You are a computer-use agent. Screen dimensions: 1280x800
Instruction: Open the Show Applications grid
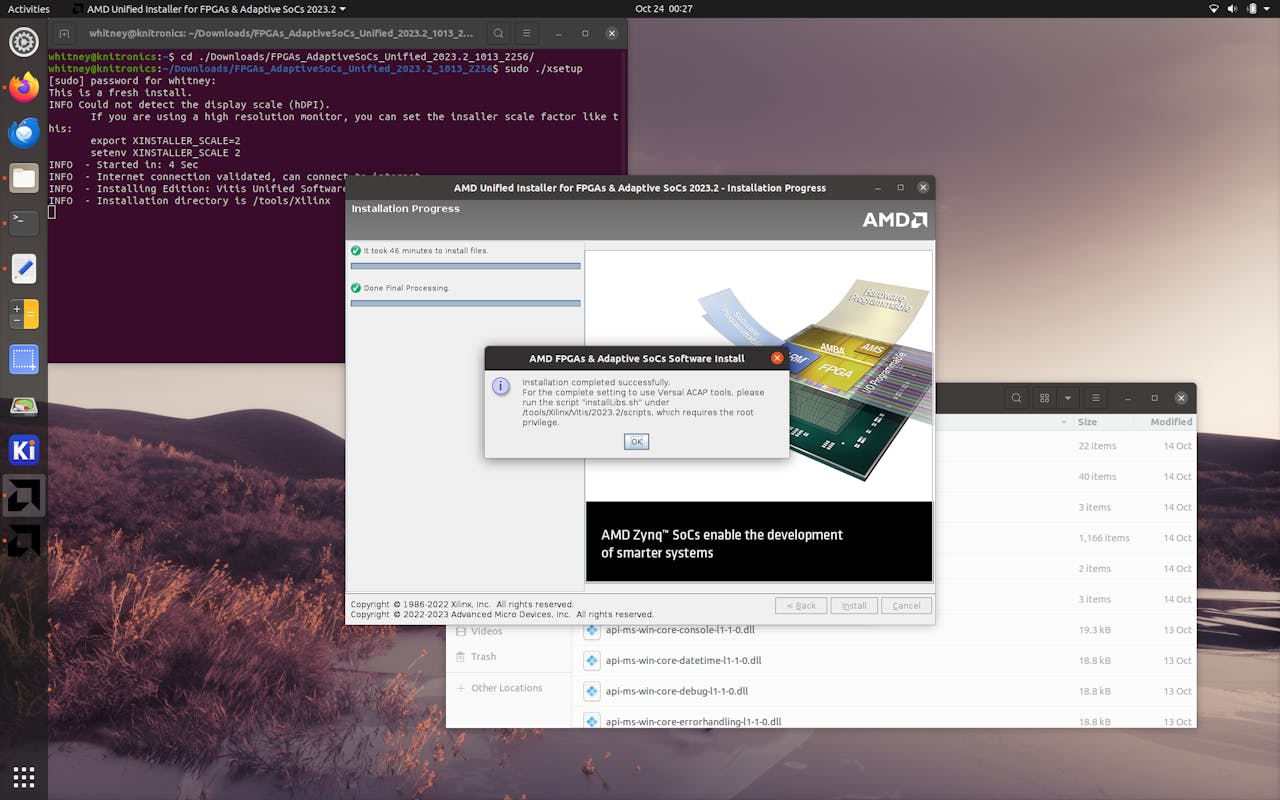(x=24, y=776)
